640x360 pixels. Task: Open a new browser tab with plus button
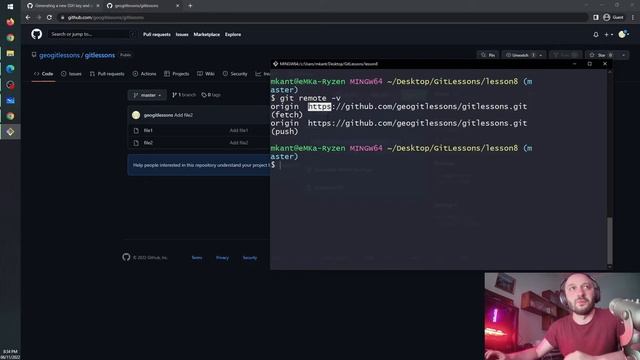190,6
